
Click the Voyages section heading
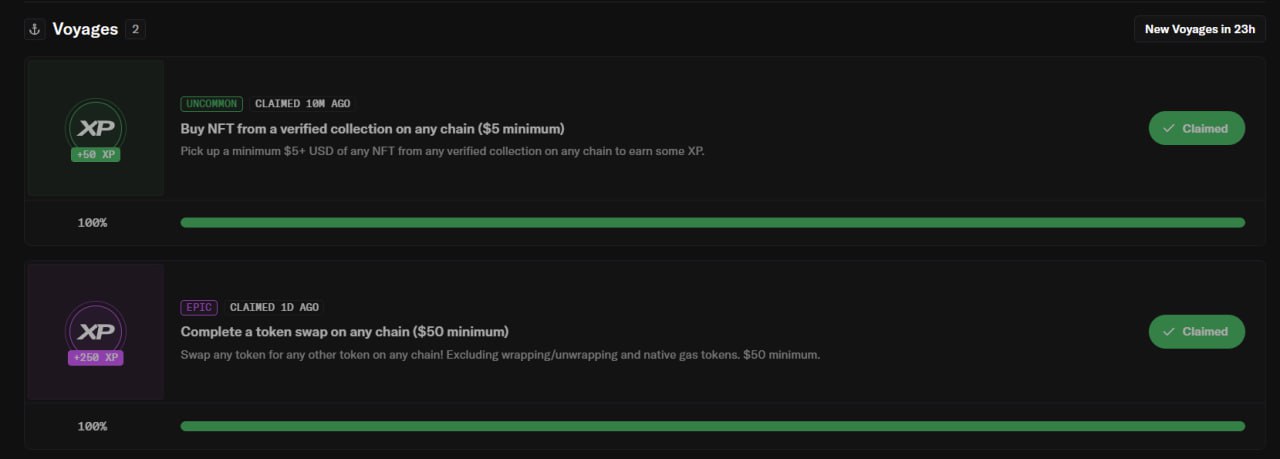(x=85, y=29)
